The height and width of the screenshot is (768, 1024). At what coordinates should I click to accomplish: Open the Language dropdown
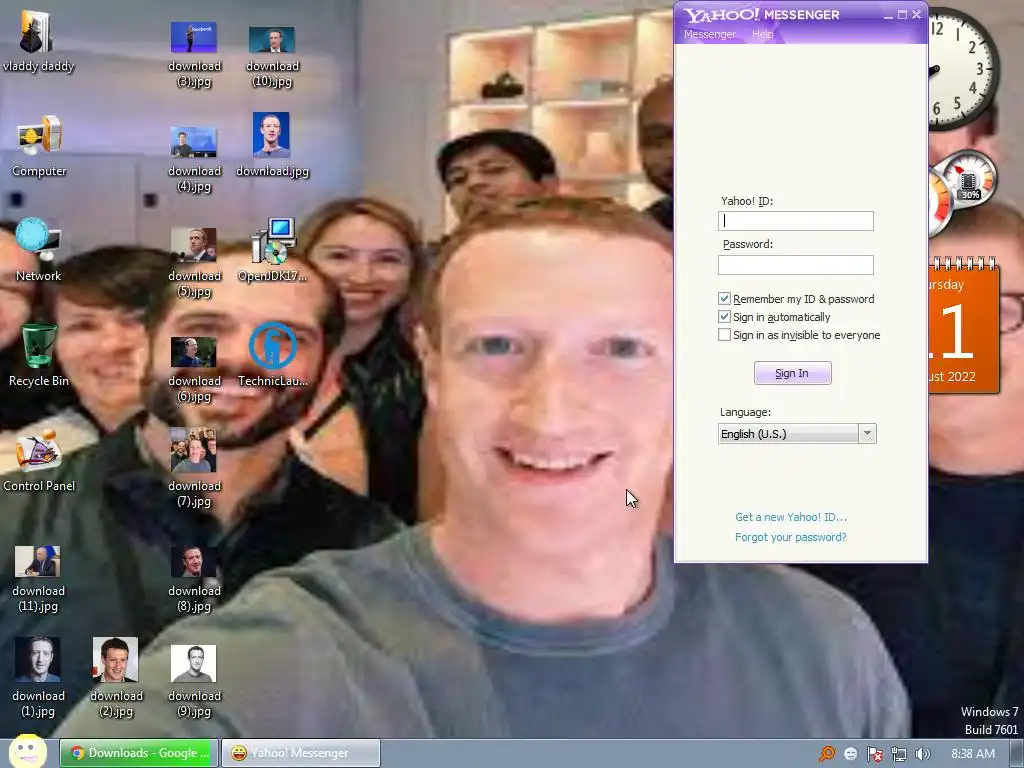point(797,434)
